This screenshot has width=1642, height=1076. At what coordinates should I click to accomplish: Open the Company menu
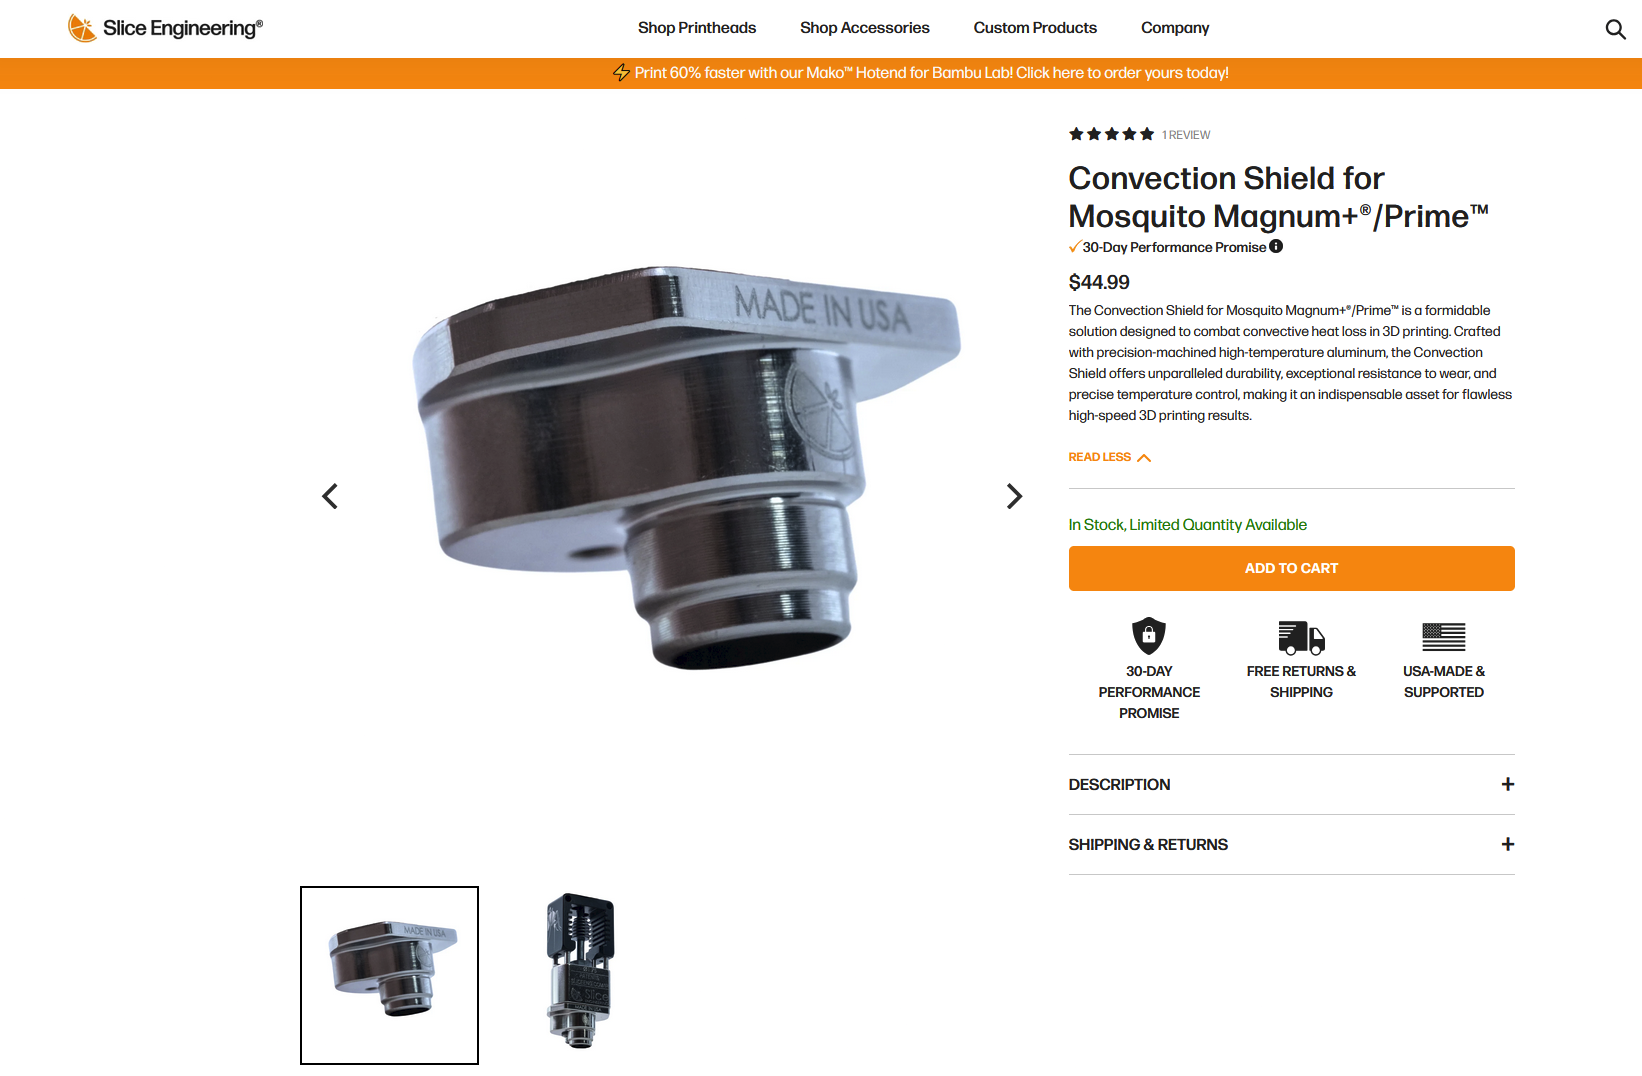(1175, 28)
